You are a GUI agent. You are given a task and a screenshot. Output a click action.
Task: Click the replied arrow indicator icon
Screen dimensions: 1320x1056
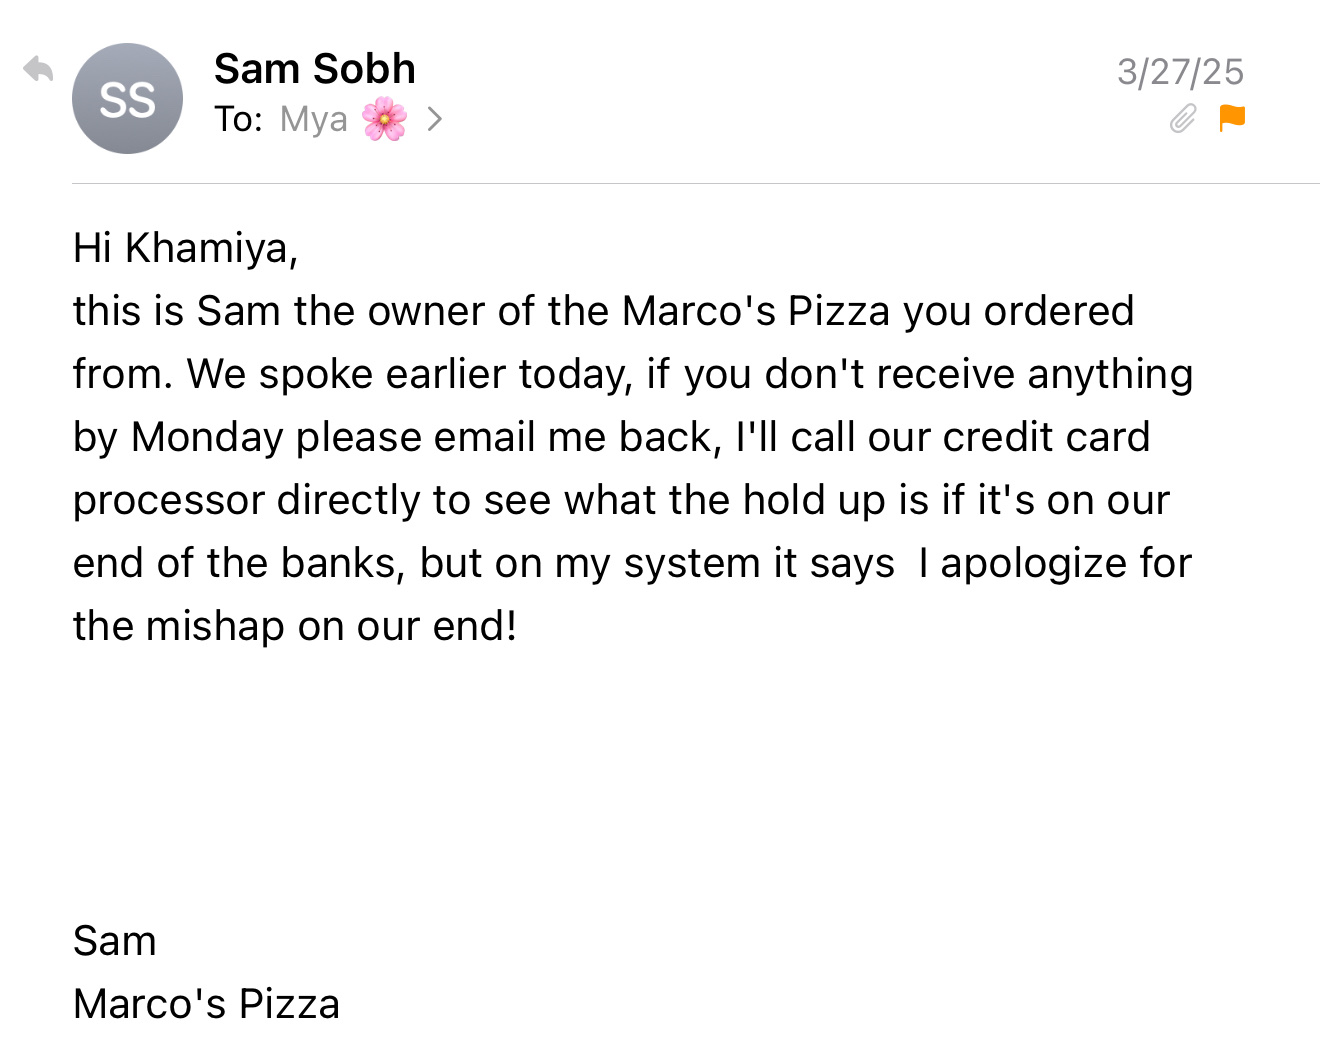pyautogui.click(x=38, y=69)
